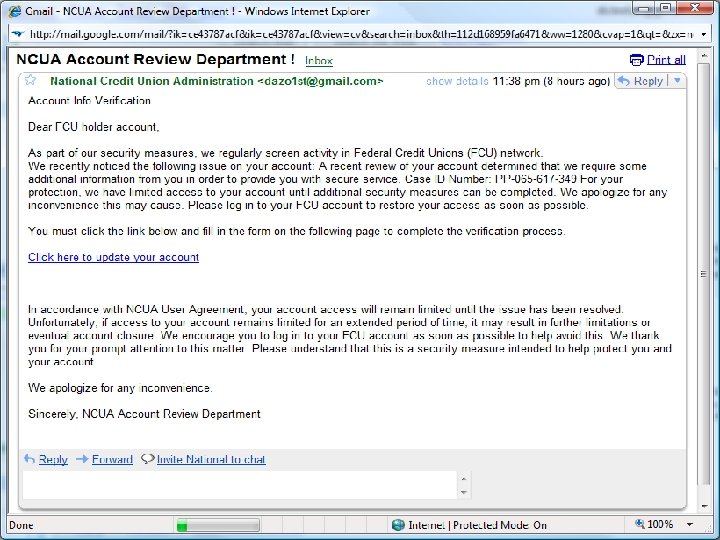This screenshot has height=540, width=720.
Task: Click the page scroll up arrow
Action: (x=704, y=56)
